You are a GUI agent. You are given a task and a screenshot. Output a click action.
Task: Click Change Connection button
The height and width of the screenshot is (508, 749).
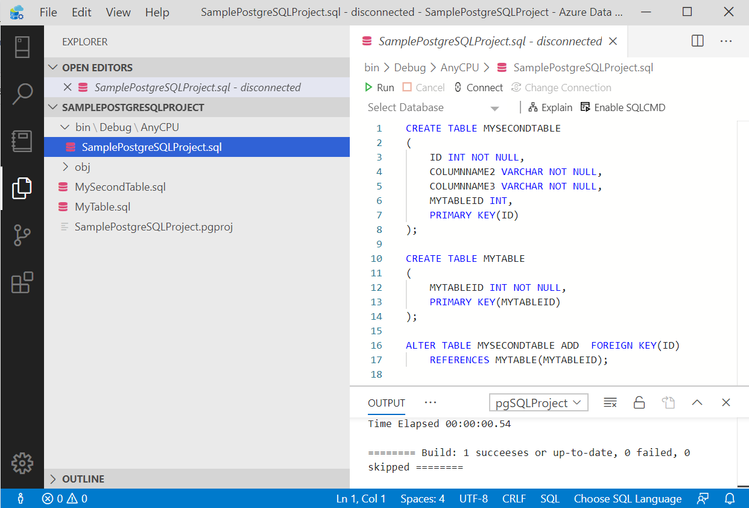[561, 87]
